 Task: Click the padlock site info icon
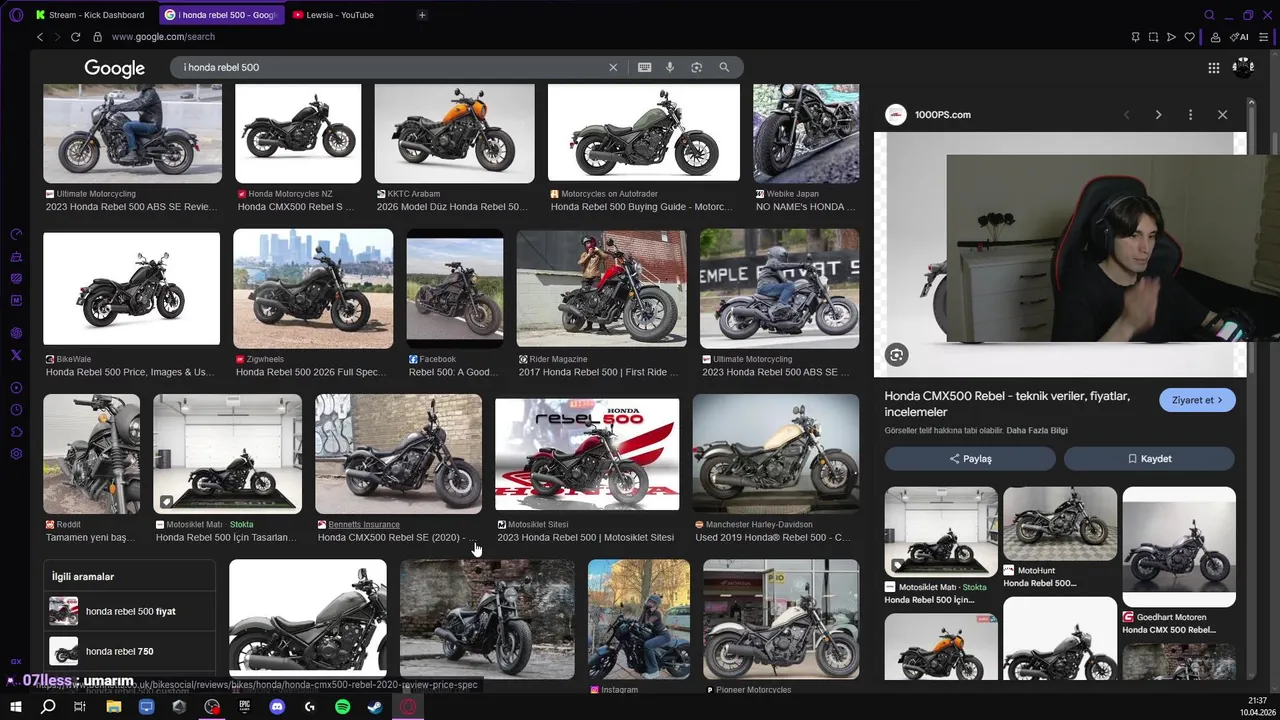click(97, 37)
